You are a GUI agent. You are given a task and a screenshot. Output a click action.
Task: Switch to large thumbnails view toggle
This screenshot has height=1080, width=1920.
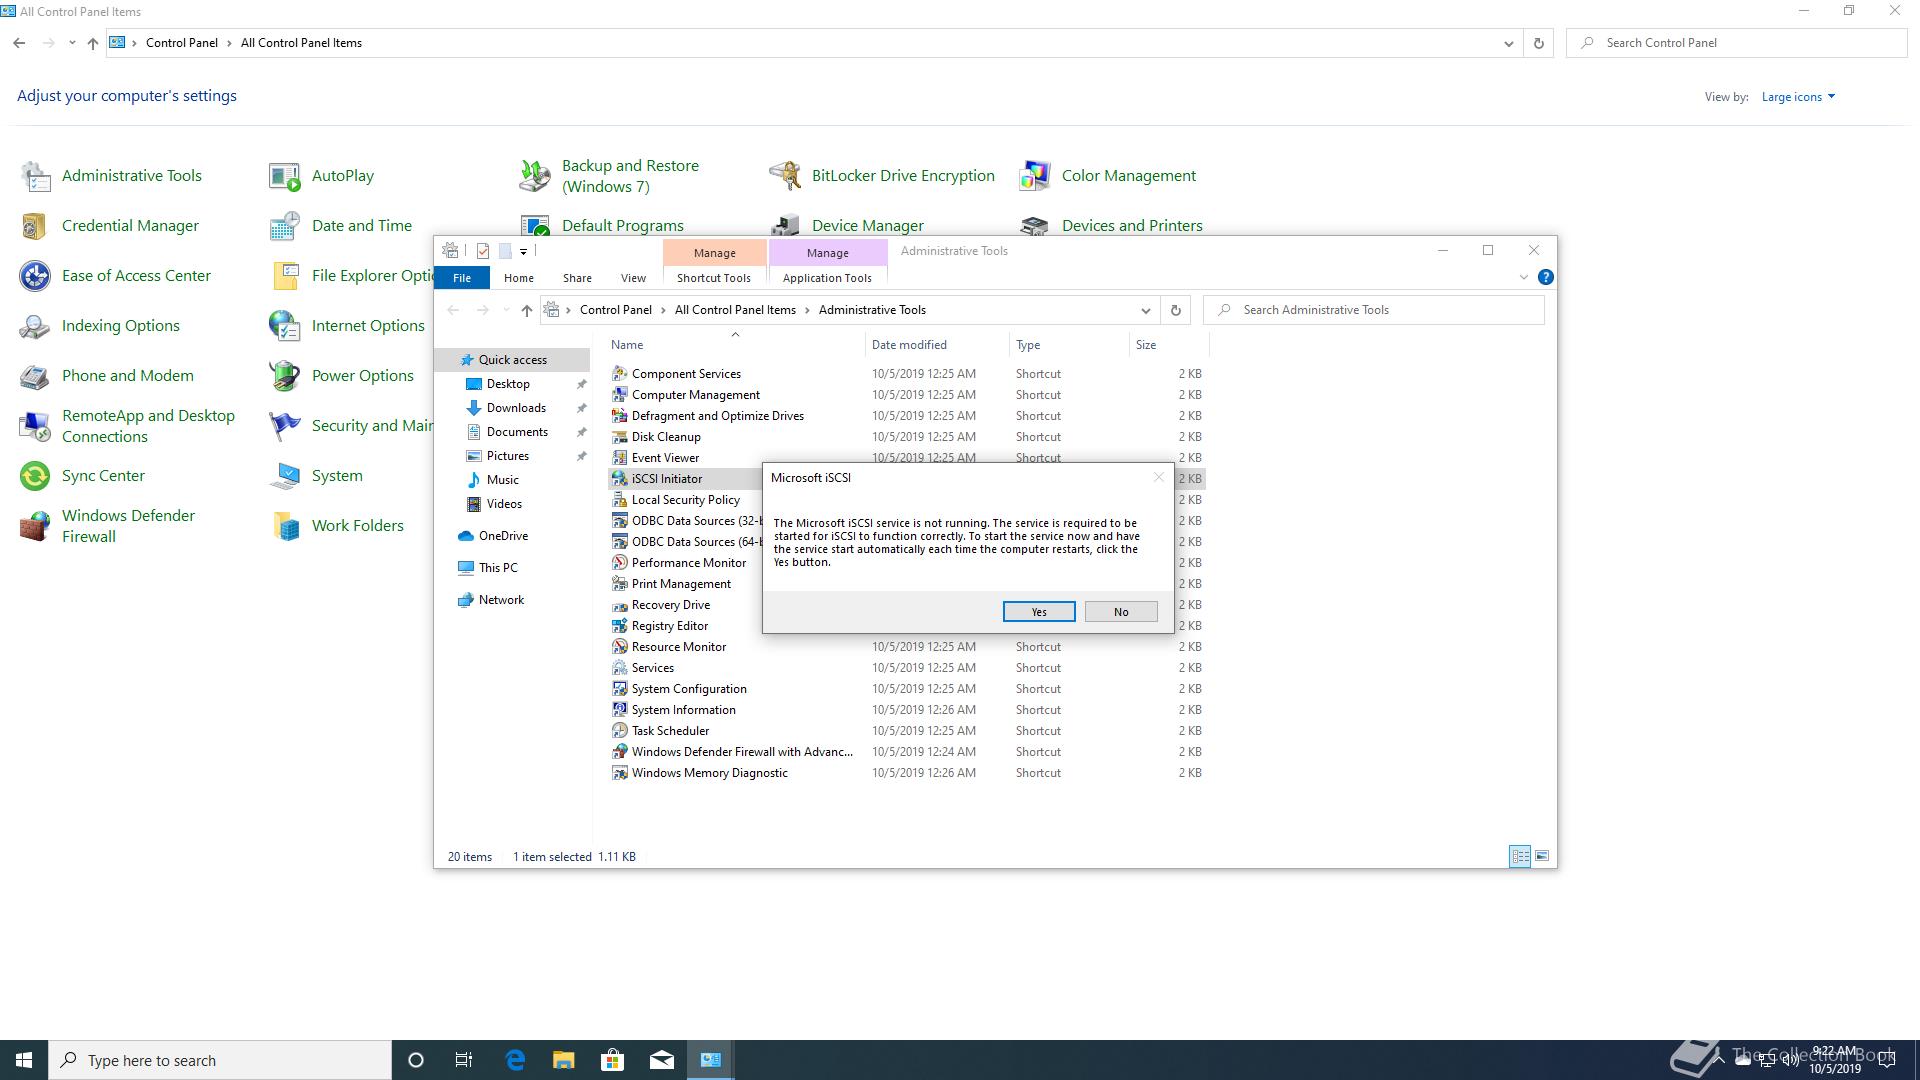(x=1542, y=856)
